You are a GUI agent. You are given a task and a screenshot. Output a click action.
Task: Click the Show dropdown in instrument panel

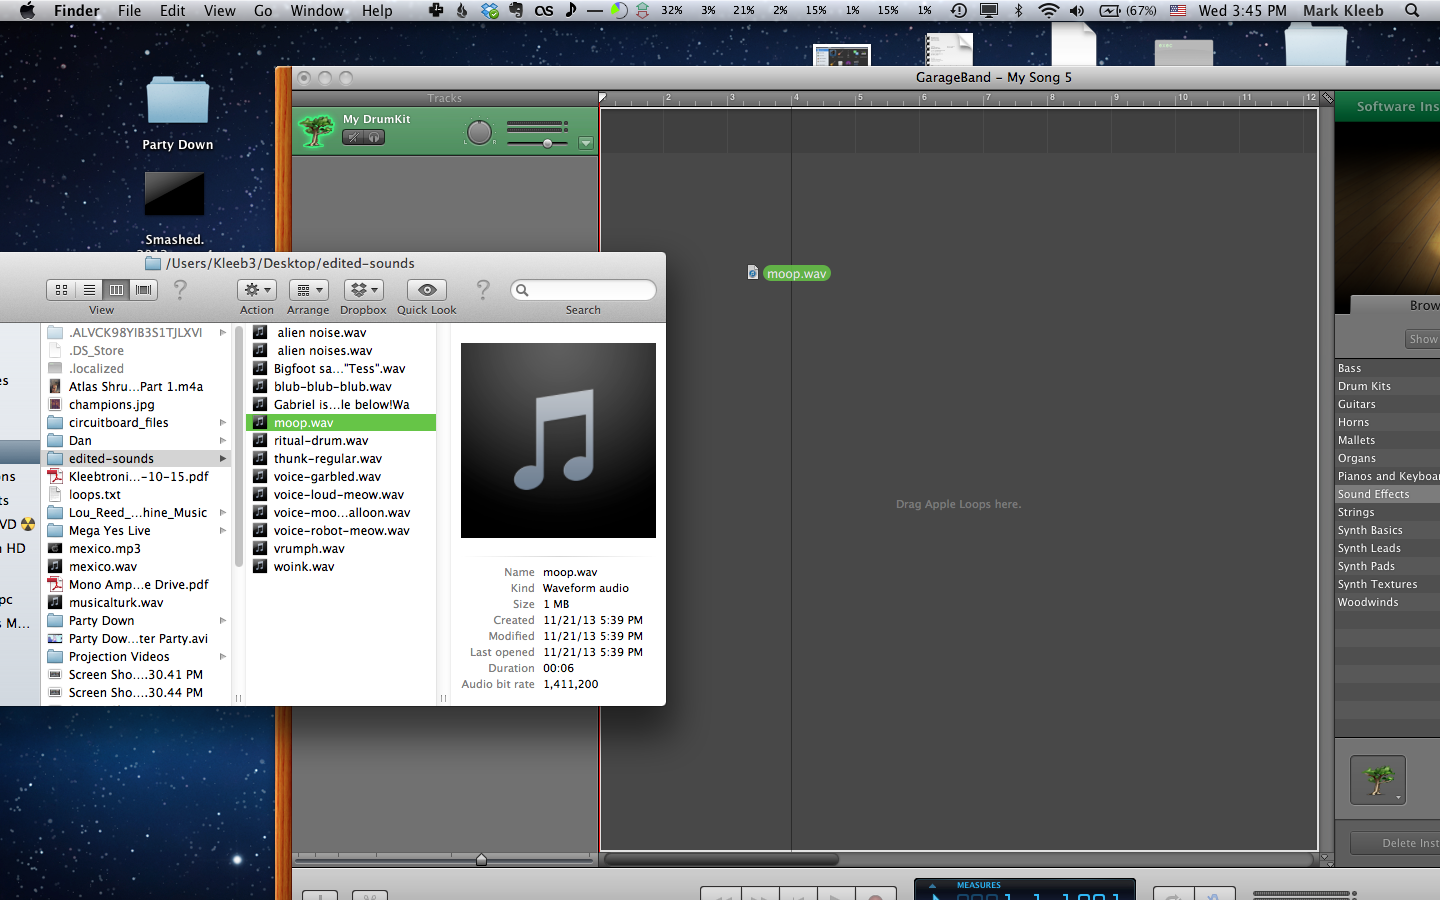tap(1422, 339)
